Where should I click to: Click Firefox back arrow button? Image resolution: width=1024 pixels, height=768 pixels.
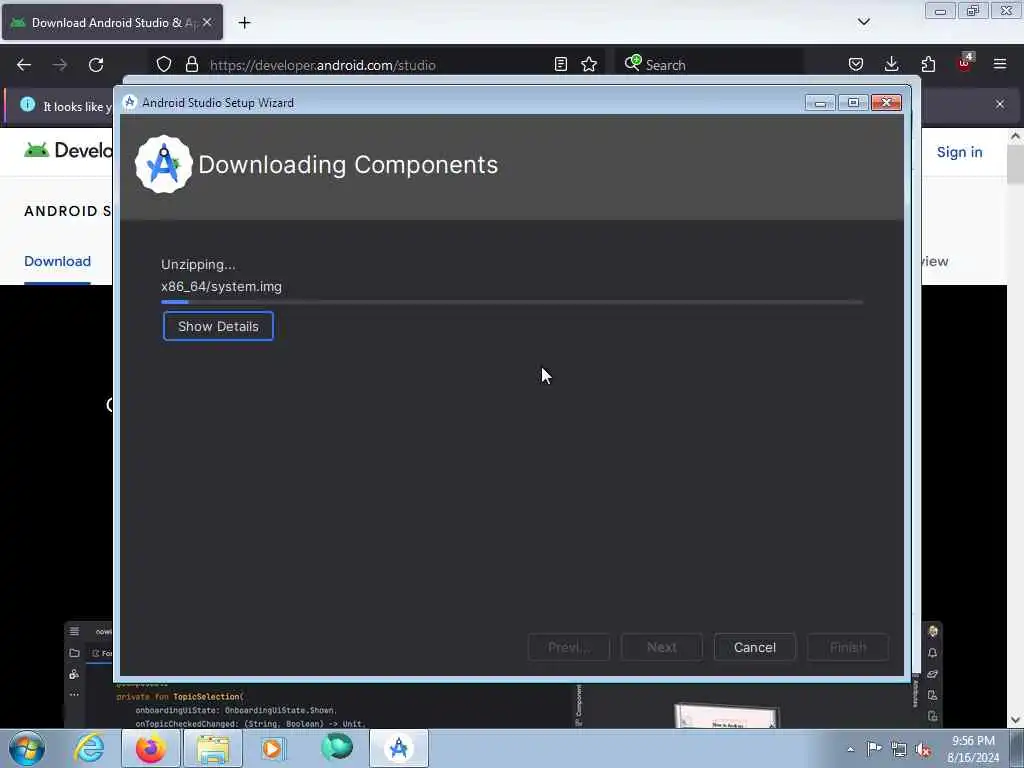coord(24,65)
